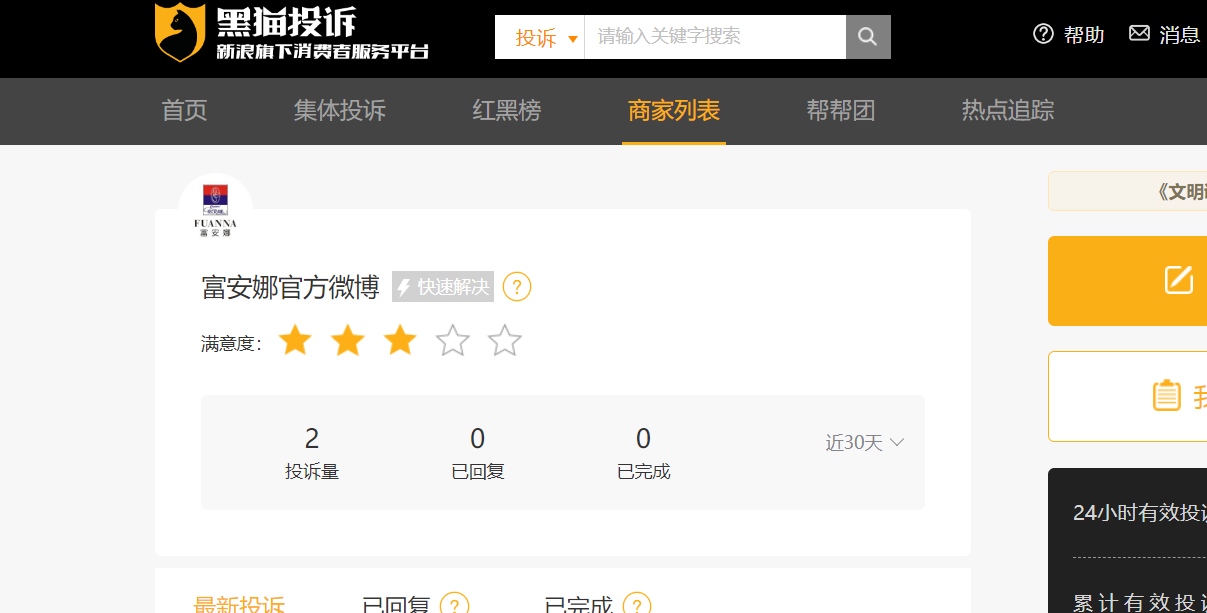This screenshot has height=613, width=1207.
Task: Click the clipboard icon in white button
Action: pyautogui.click(x=1166, y=396)
